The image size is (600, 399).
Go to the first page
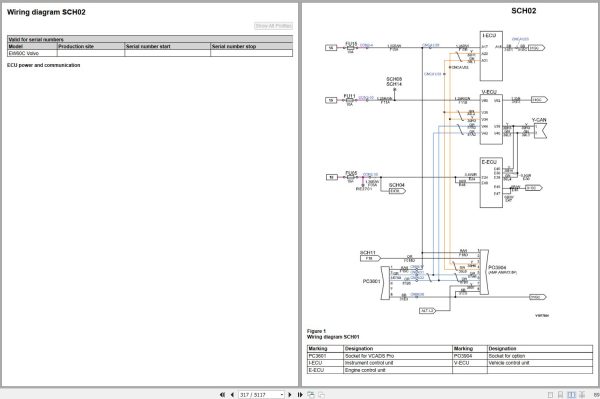222,394
